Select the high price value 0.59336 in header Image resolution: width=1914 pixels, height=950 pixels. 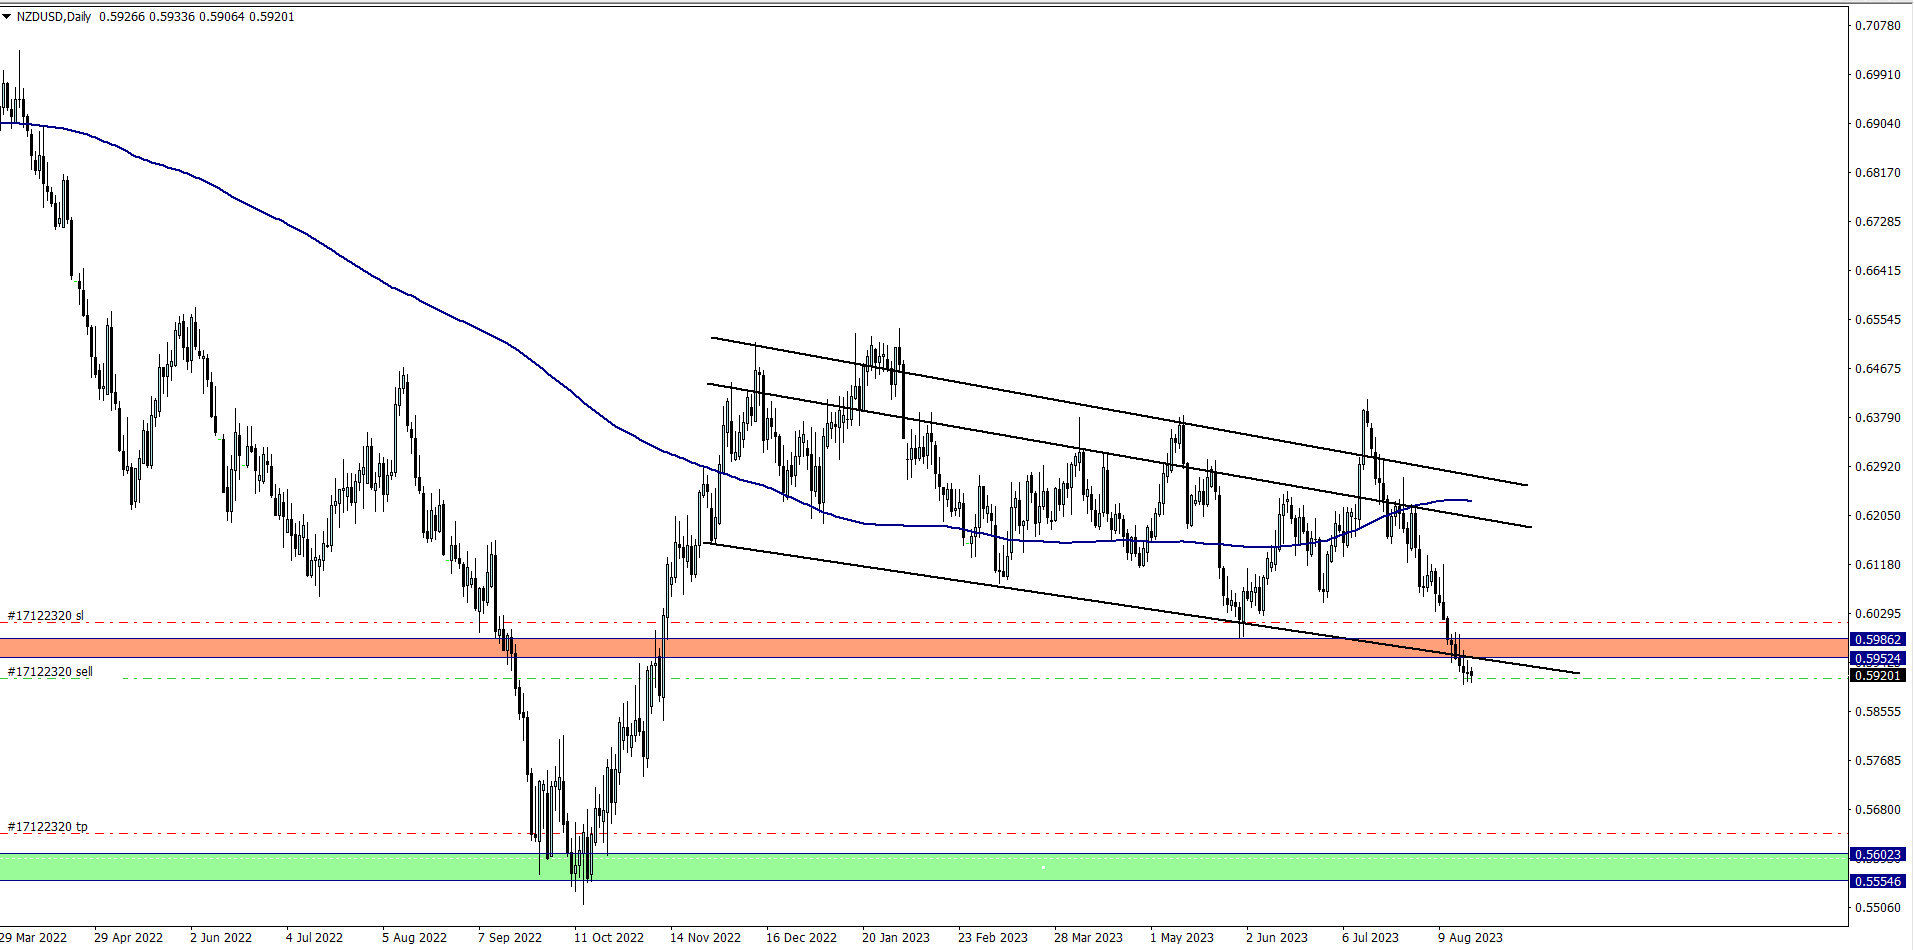172,17
